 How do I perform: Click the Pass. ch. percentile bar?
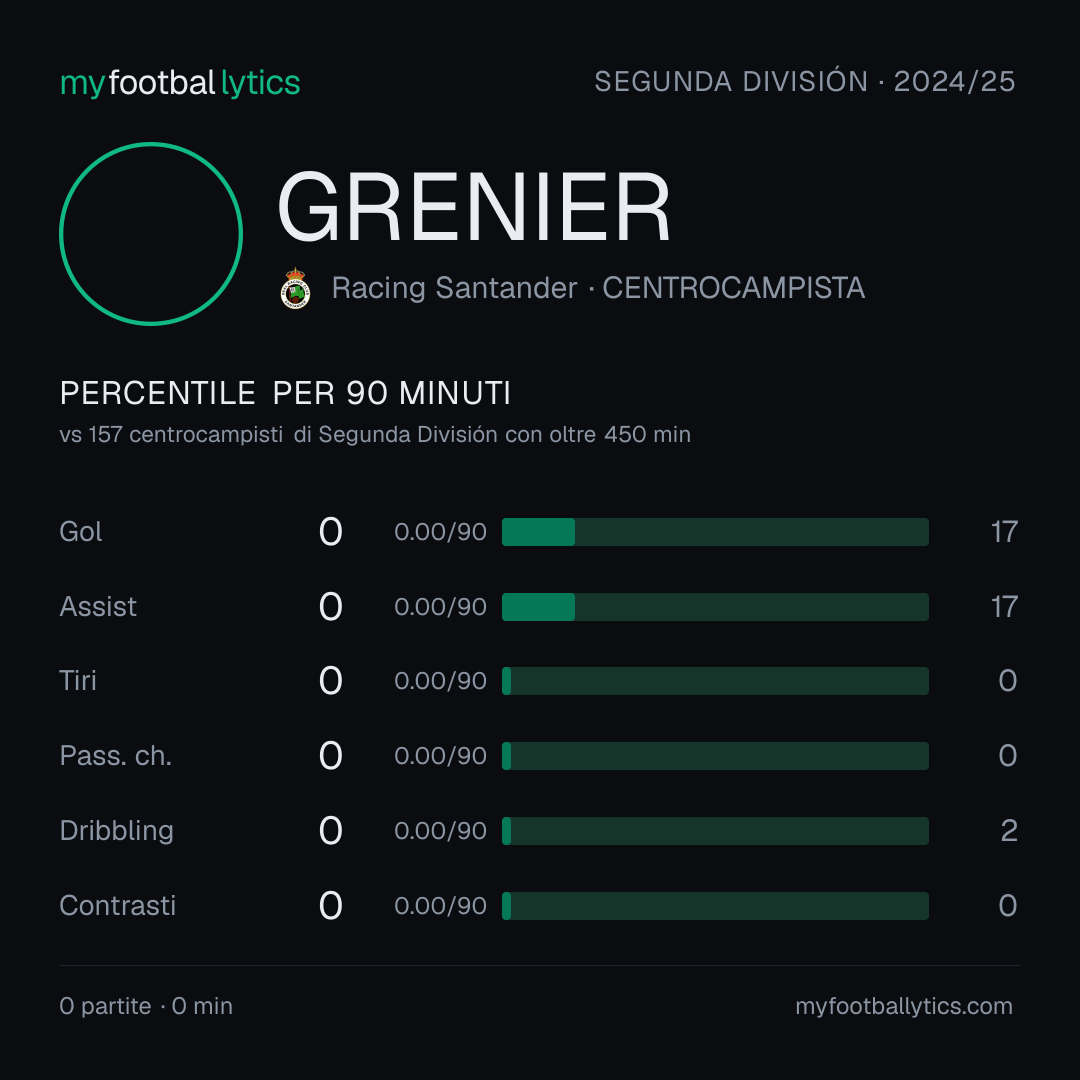[x=715, y=756]
